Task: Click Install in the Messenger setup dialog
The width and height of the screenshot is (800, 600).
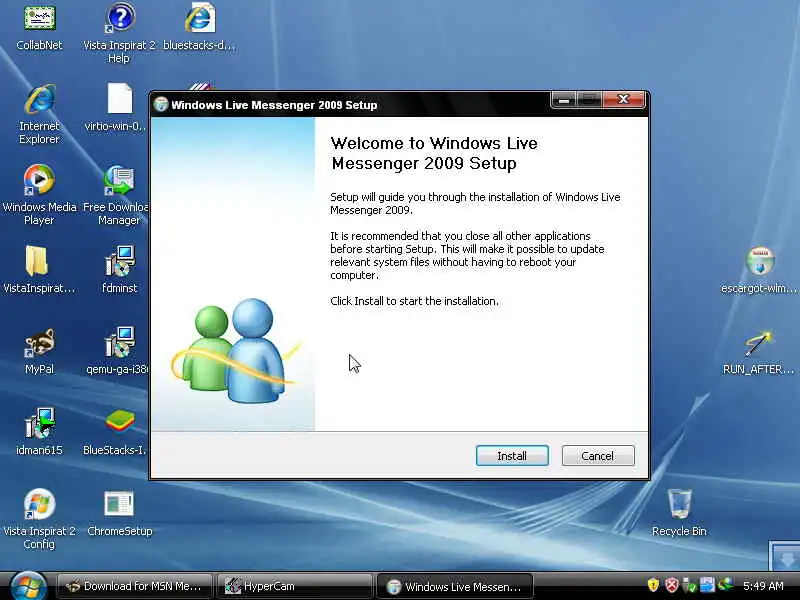Action: [x=512, y=456]
